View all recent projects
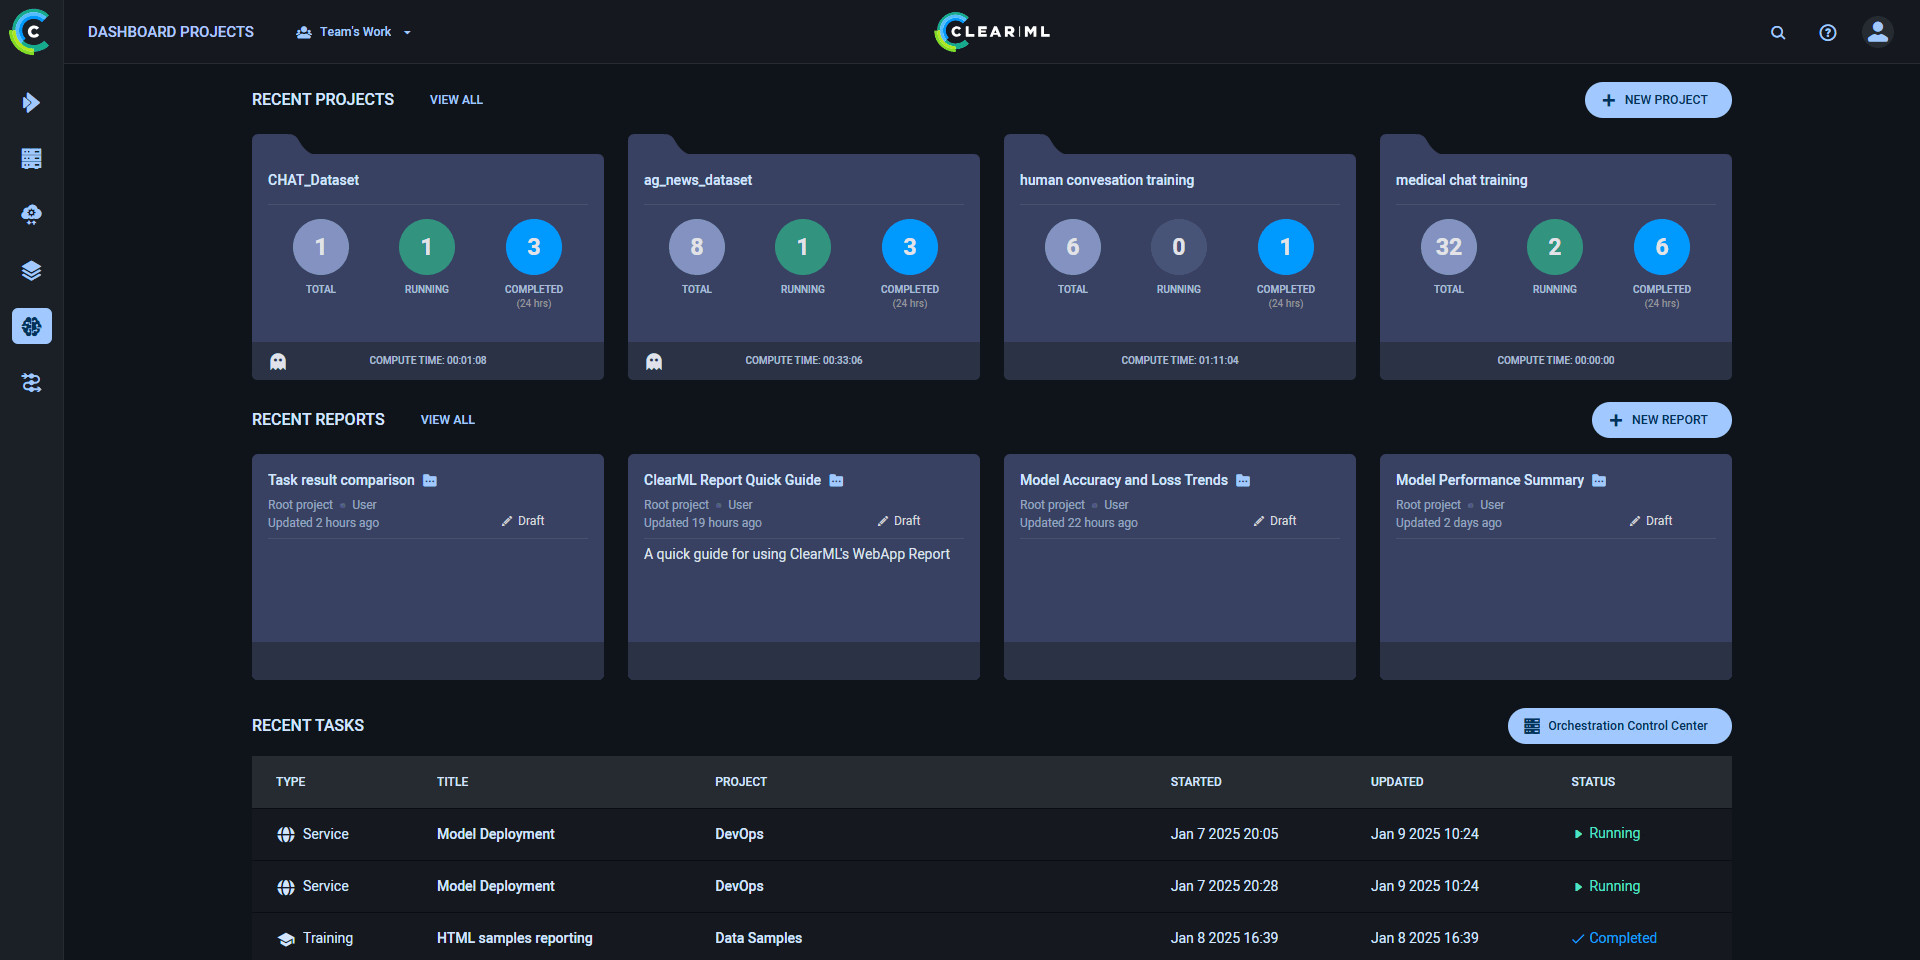1920x960 pixels. pos(456,100)
